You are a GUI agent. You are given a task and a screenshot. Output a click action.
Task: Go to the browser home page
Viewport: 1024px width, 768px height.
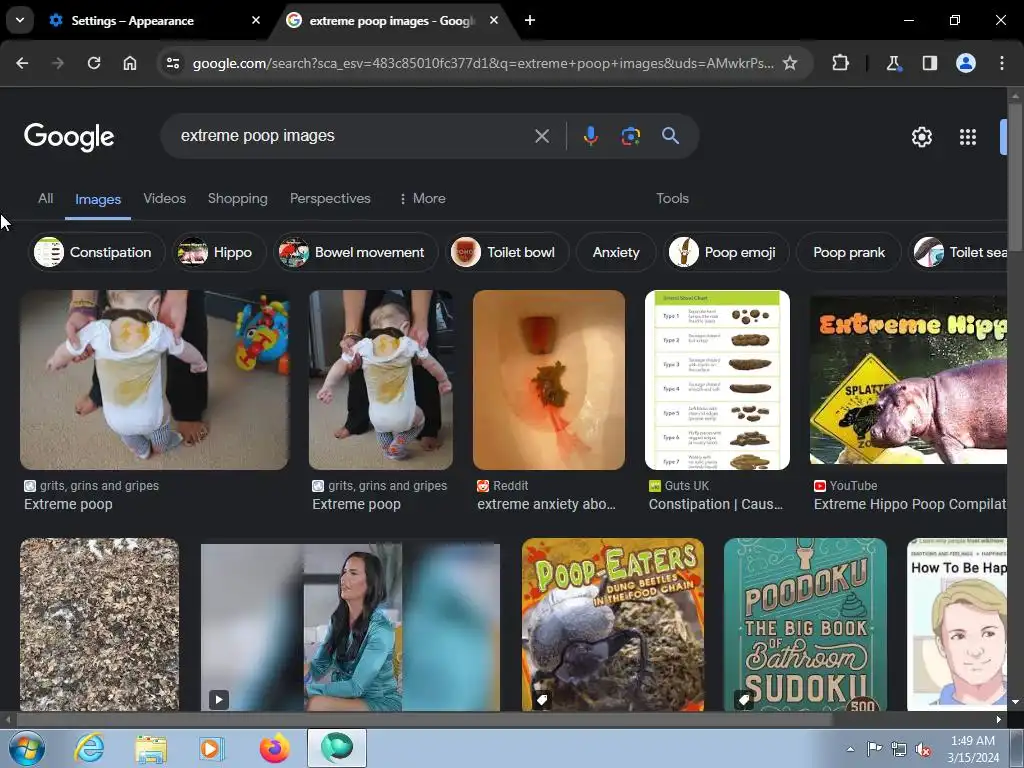130,63
